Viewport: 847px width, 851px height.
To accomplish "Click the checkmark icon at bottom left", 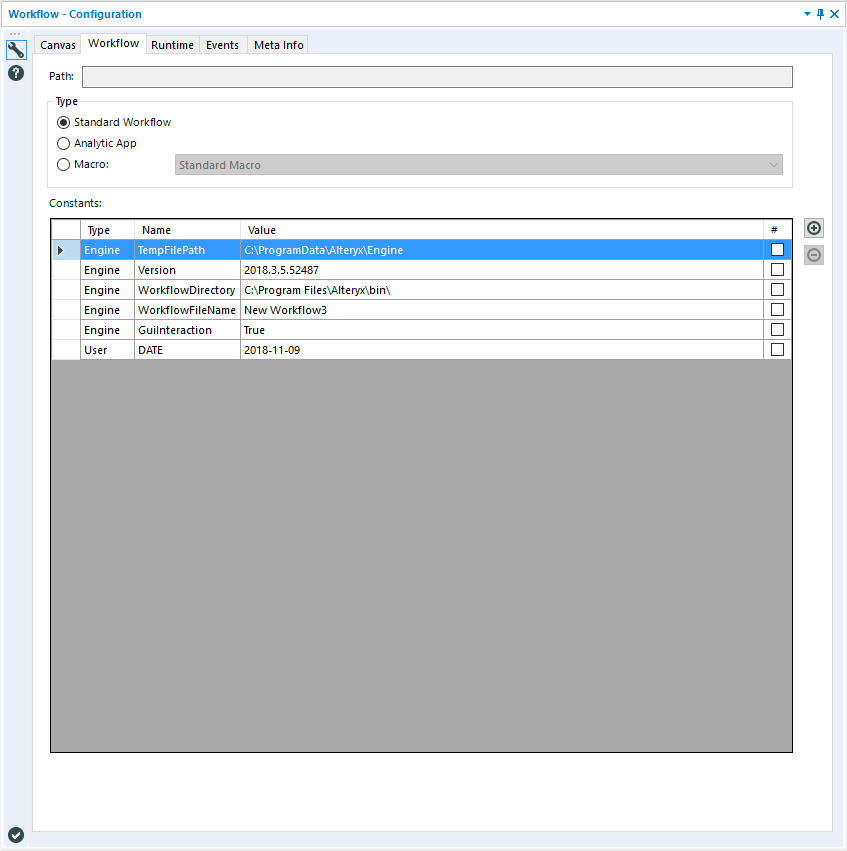I will [16, 834].
